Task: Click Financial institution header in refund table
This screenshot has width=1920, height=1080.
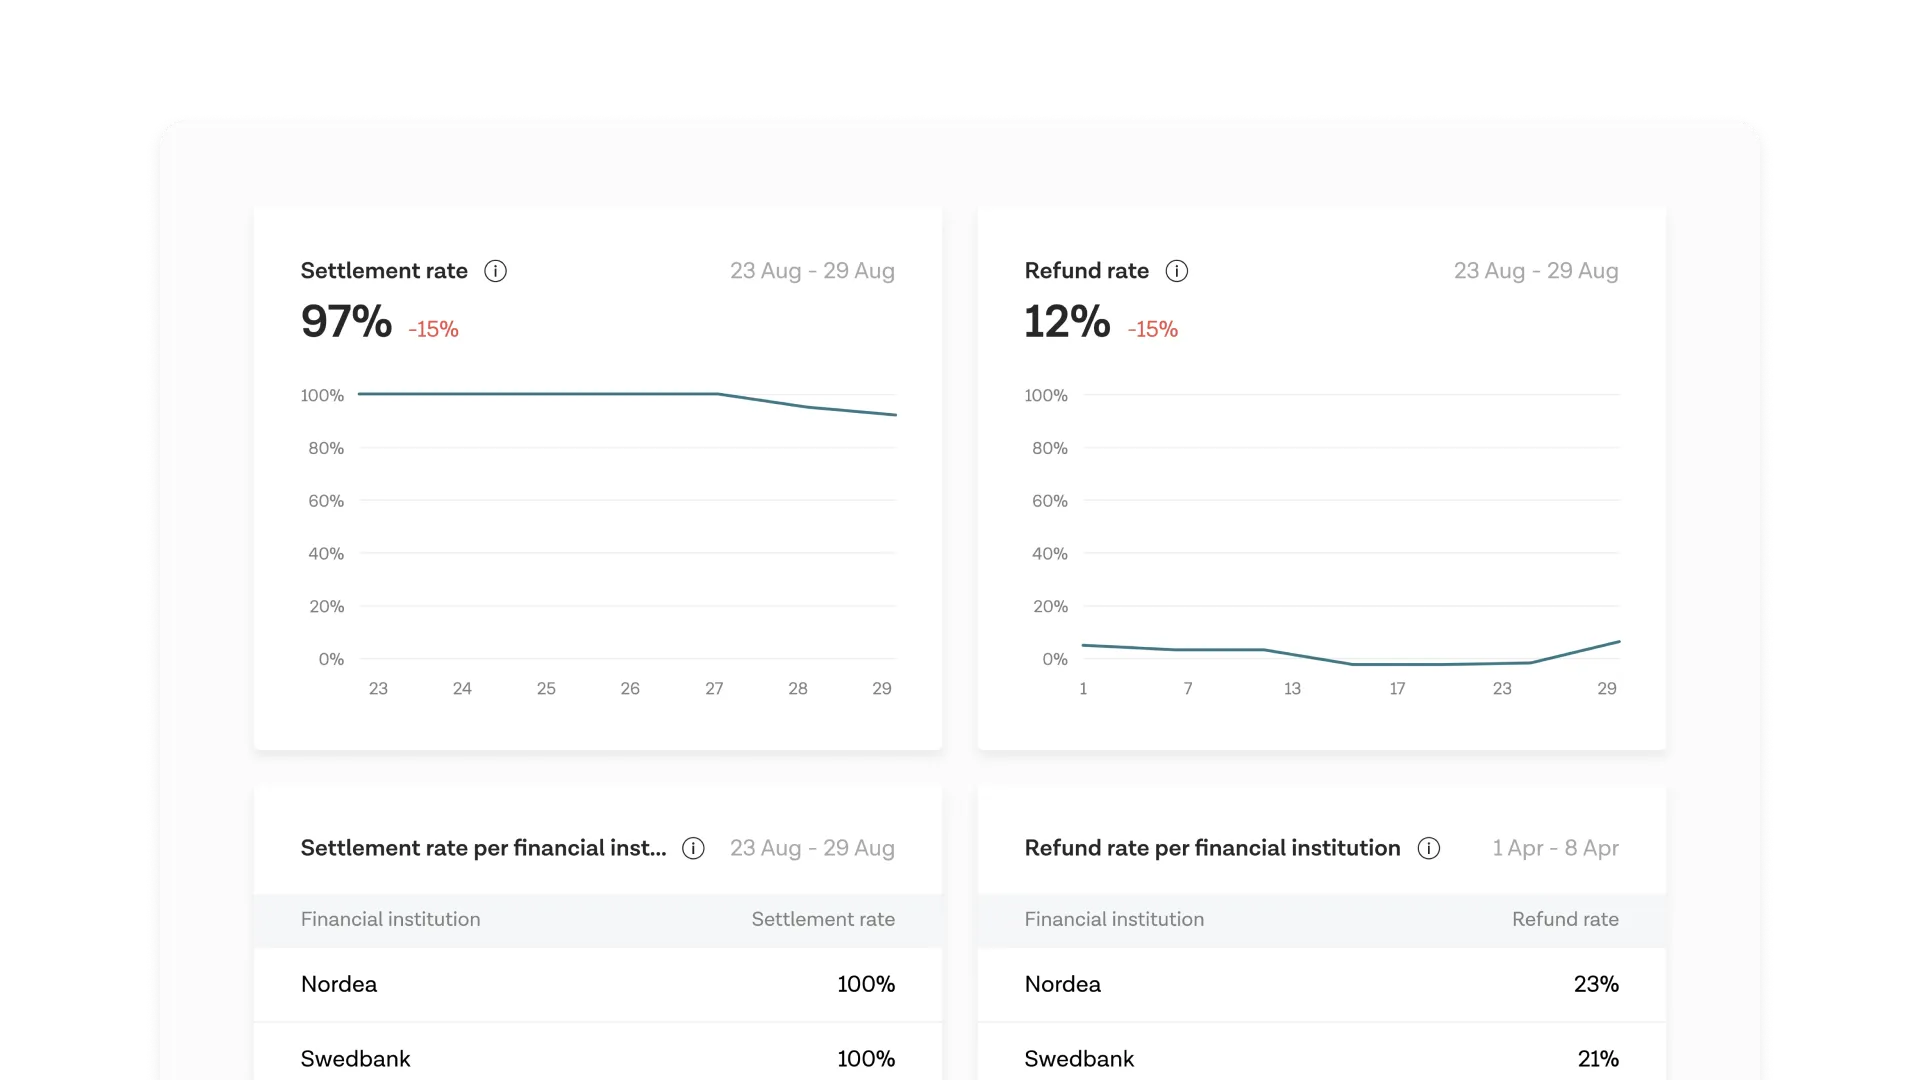Action: [1114, 919]
